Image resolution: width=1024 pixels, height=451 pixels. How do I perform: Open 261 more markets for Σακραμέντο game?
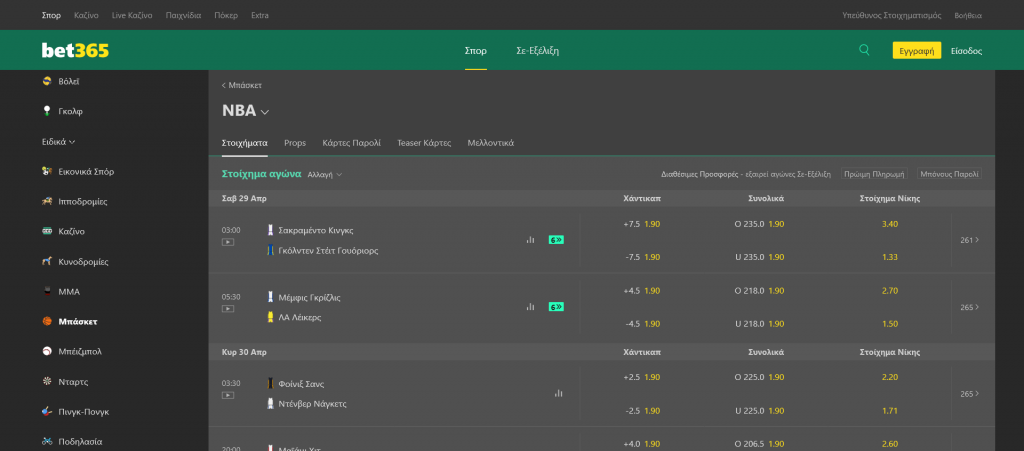click(969, 240)
